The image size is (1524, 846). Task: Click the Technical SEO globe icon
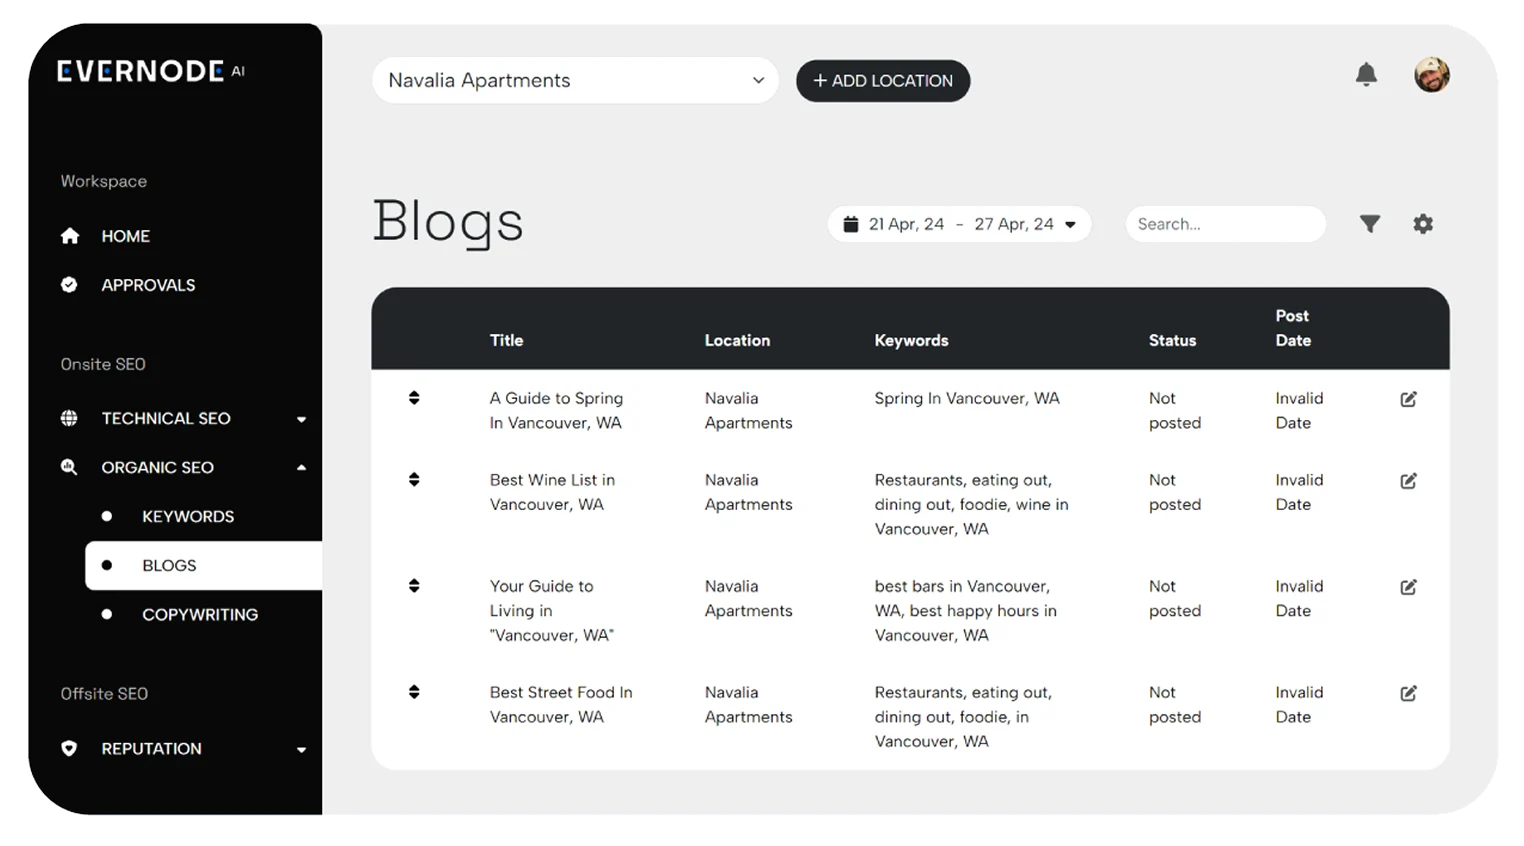69,418
